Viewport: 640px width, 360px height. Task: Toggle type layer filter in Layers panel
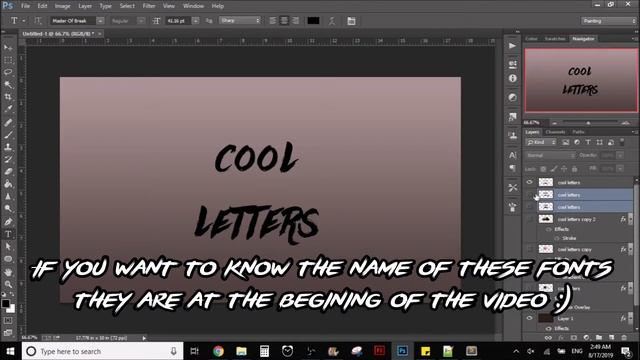pyautogui.click(x=588, y=142)
